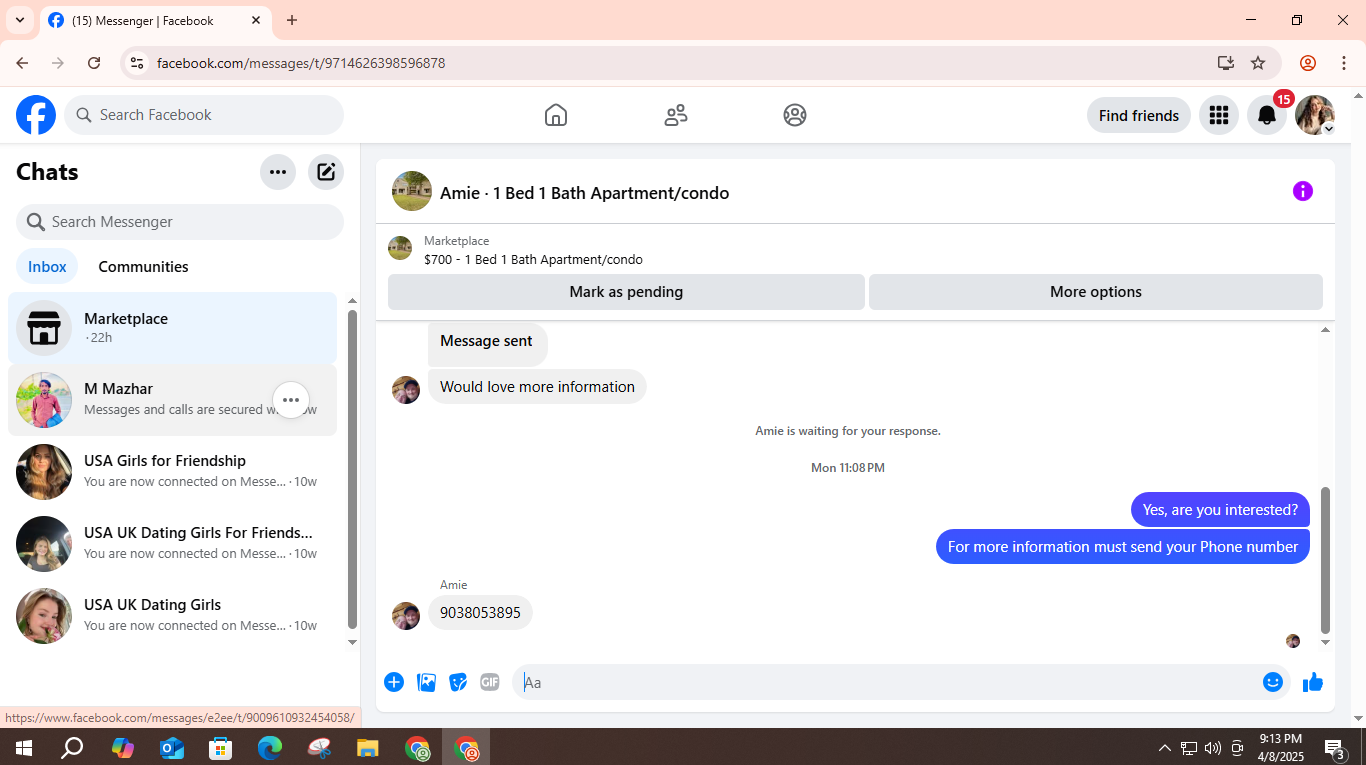Open Chrome three-dot menu
Screen dimensions: 1366x765
click(1344, 63)
